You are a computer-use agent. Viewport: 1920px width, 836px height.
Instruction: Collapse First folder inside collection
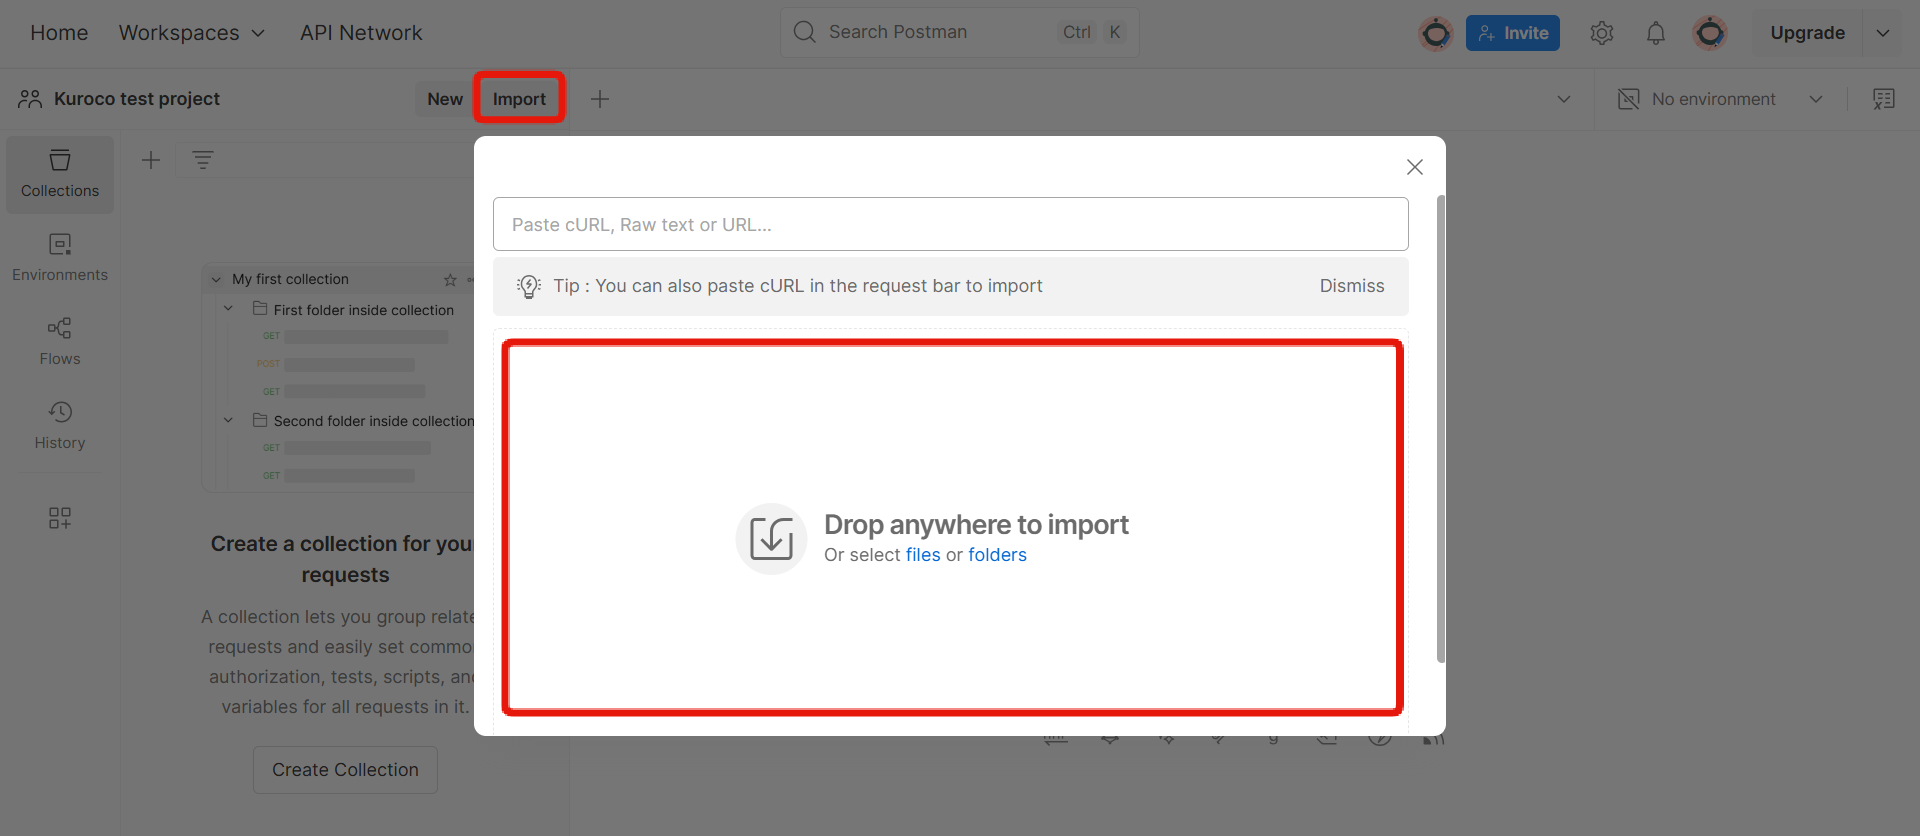pos(229,309)
